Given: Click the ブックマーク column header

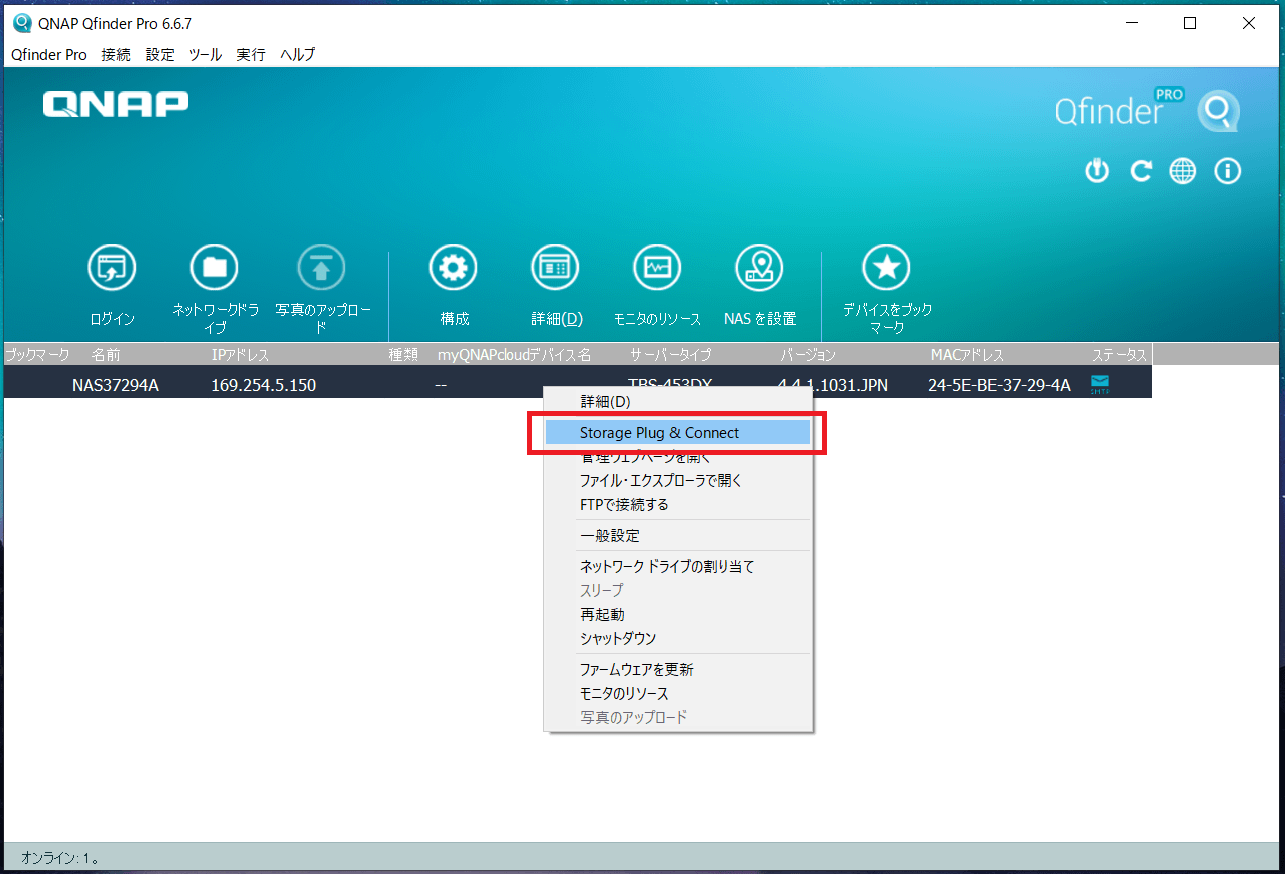Looking at the screenshot, I should 36,355.
